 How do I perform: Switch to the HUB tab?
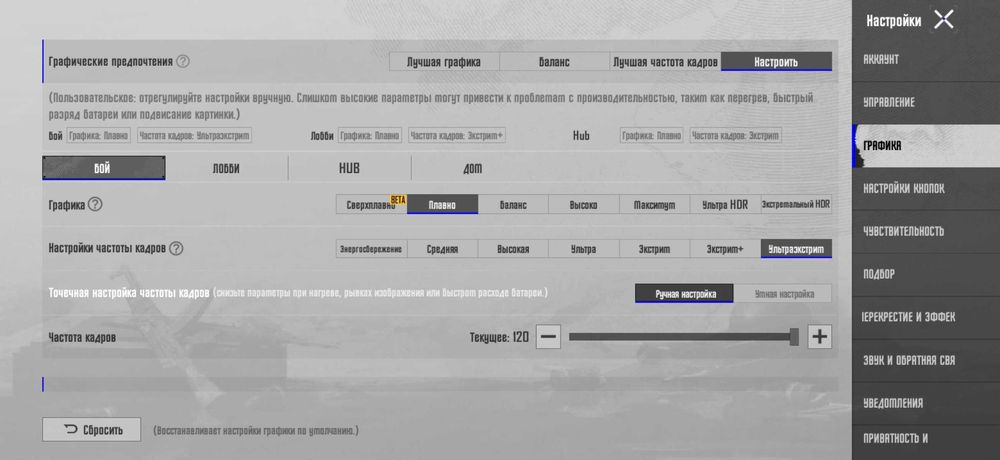(x=349, y=168)
